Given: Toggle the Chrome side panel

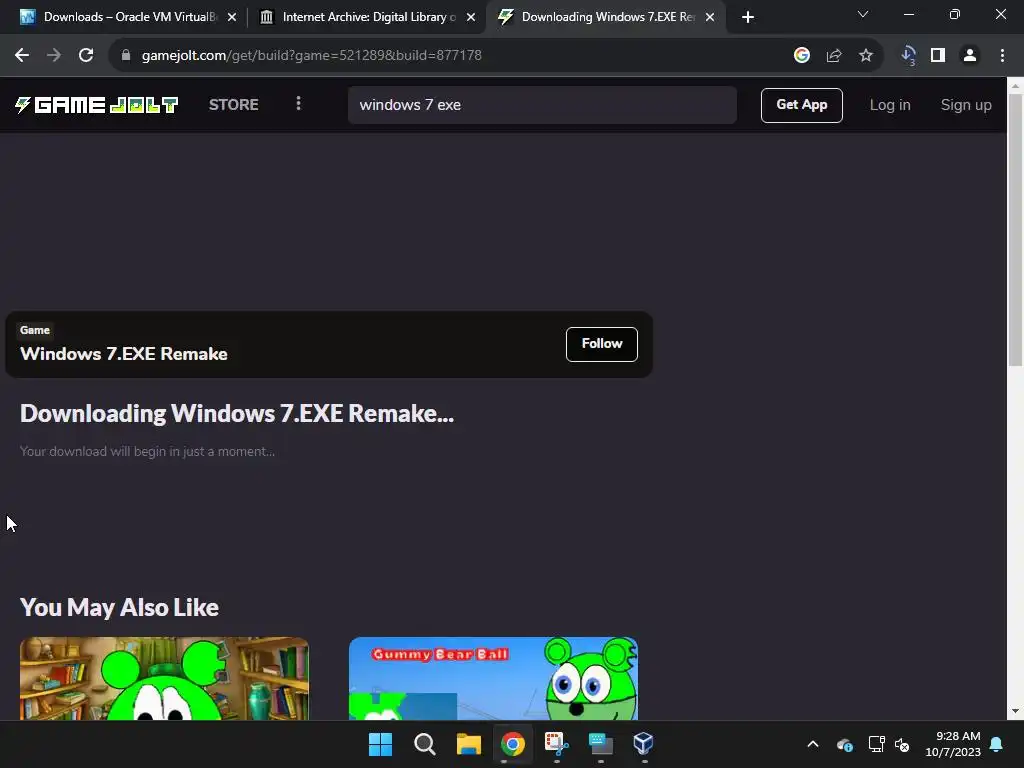Looking at the screenshot, I should click(938, 56).
